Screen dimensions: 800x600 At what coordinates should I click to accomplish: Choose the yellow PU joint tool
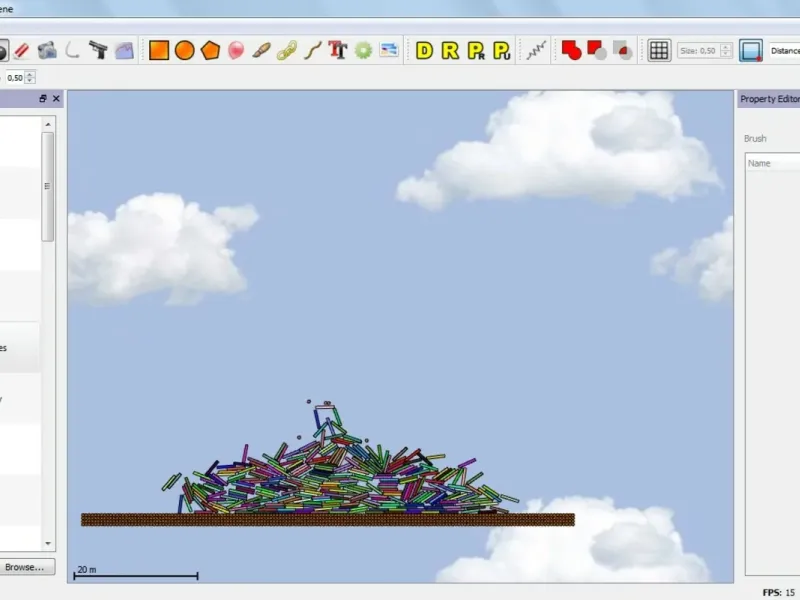tap(502, 51)
